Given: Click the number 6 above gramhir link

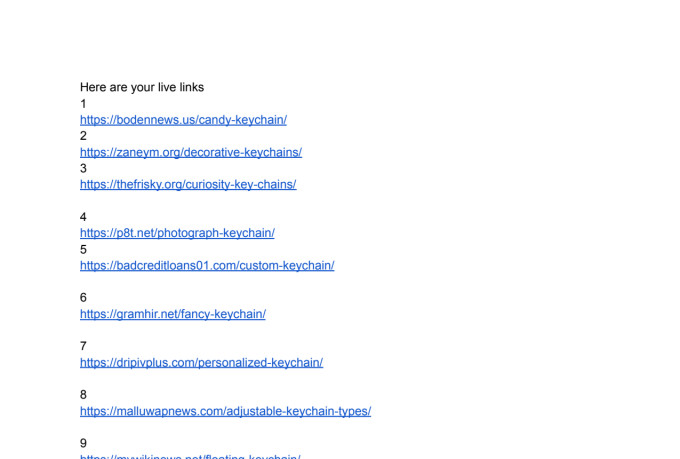Looking at the screenshot, I should [x=83, y=298].
